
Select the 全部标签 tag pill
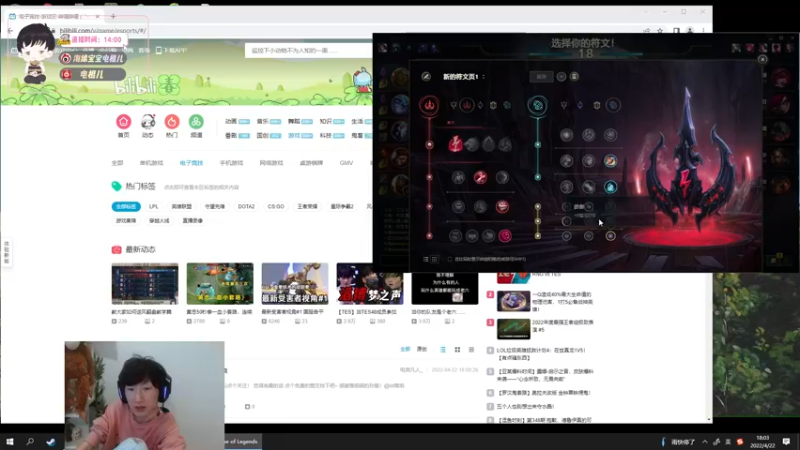[126, 207]
